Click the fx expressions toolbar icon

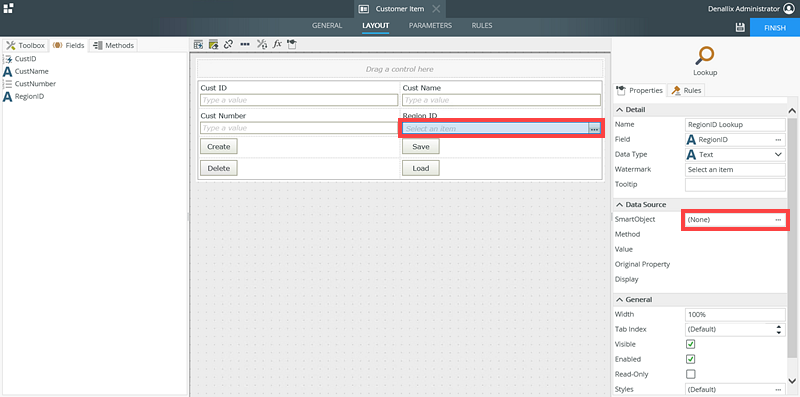pos(277,44)
